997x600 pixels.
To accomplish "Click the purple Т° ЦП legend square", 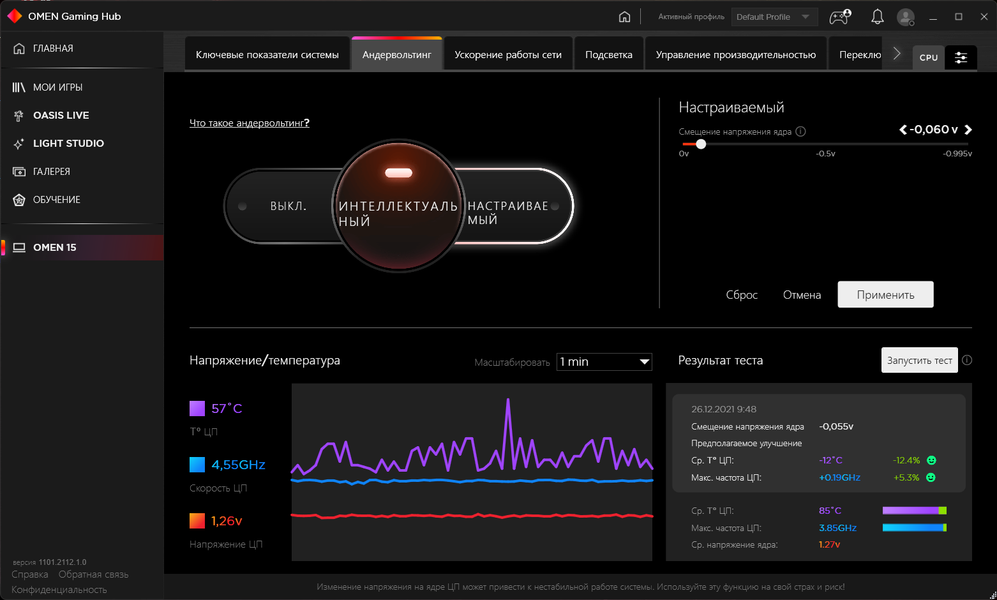I will (197, 408).
